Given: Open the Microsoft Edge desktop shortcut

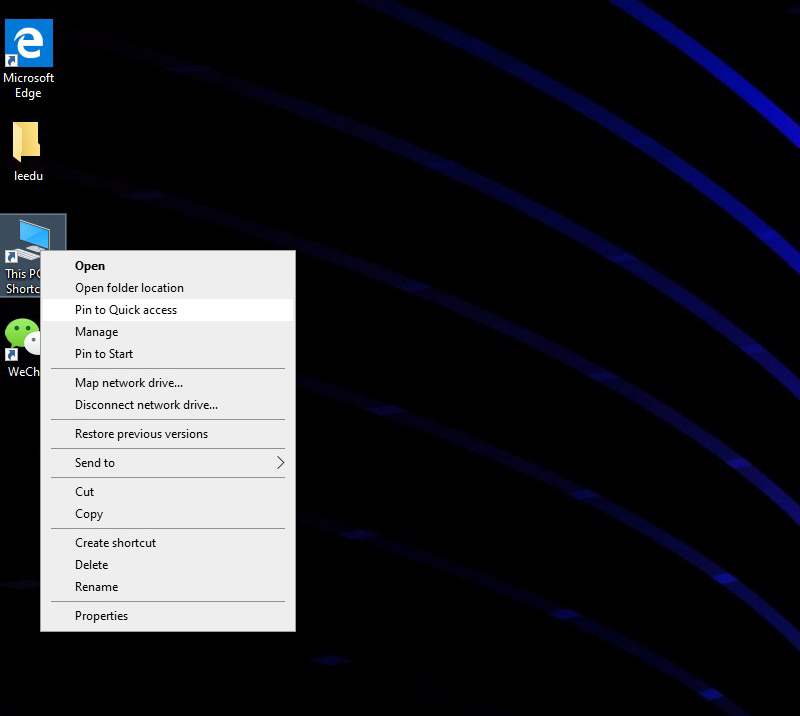Looking at the screenshot, I should click(x=28, y=45).
